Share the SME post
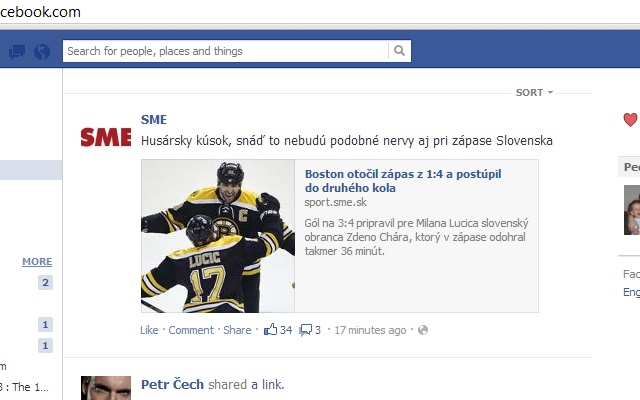Viewport: 640px width, 400px height. (237, 330)
